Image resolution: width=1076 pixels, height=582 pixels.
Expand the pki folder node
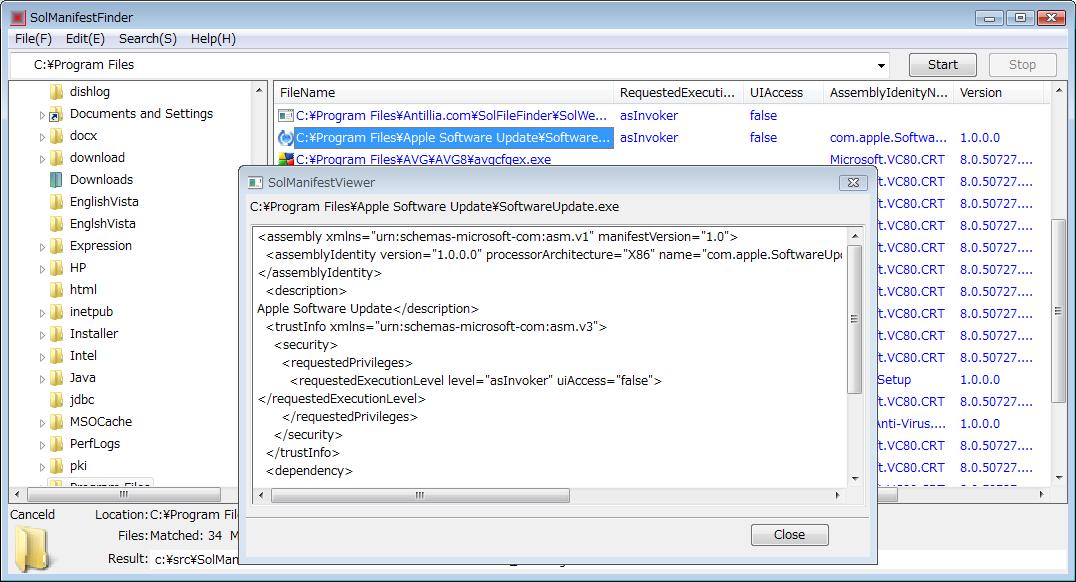(x=42, y=467)
